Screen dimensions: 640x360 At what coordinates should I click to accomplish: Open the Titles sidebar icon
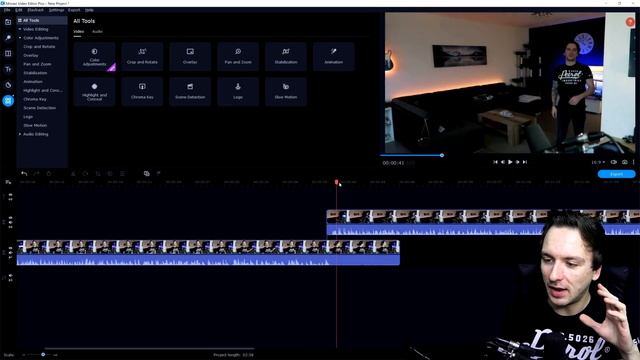point(8,69)
